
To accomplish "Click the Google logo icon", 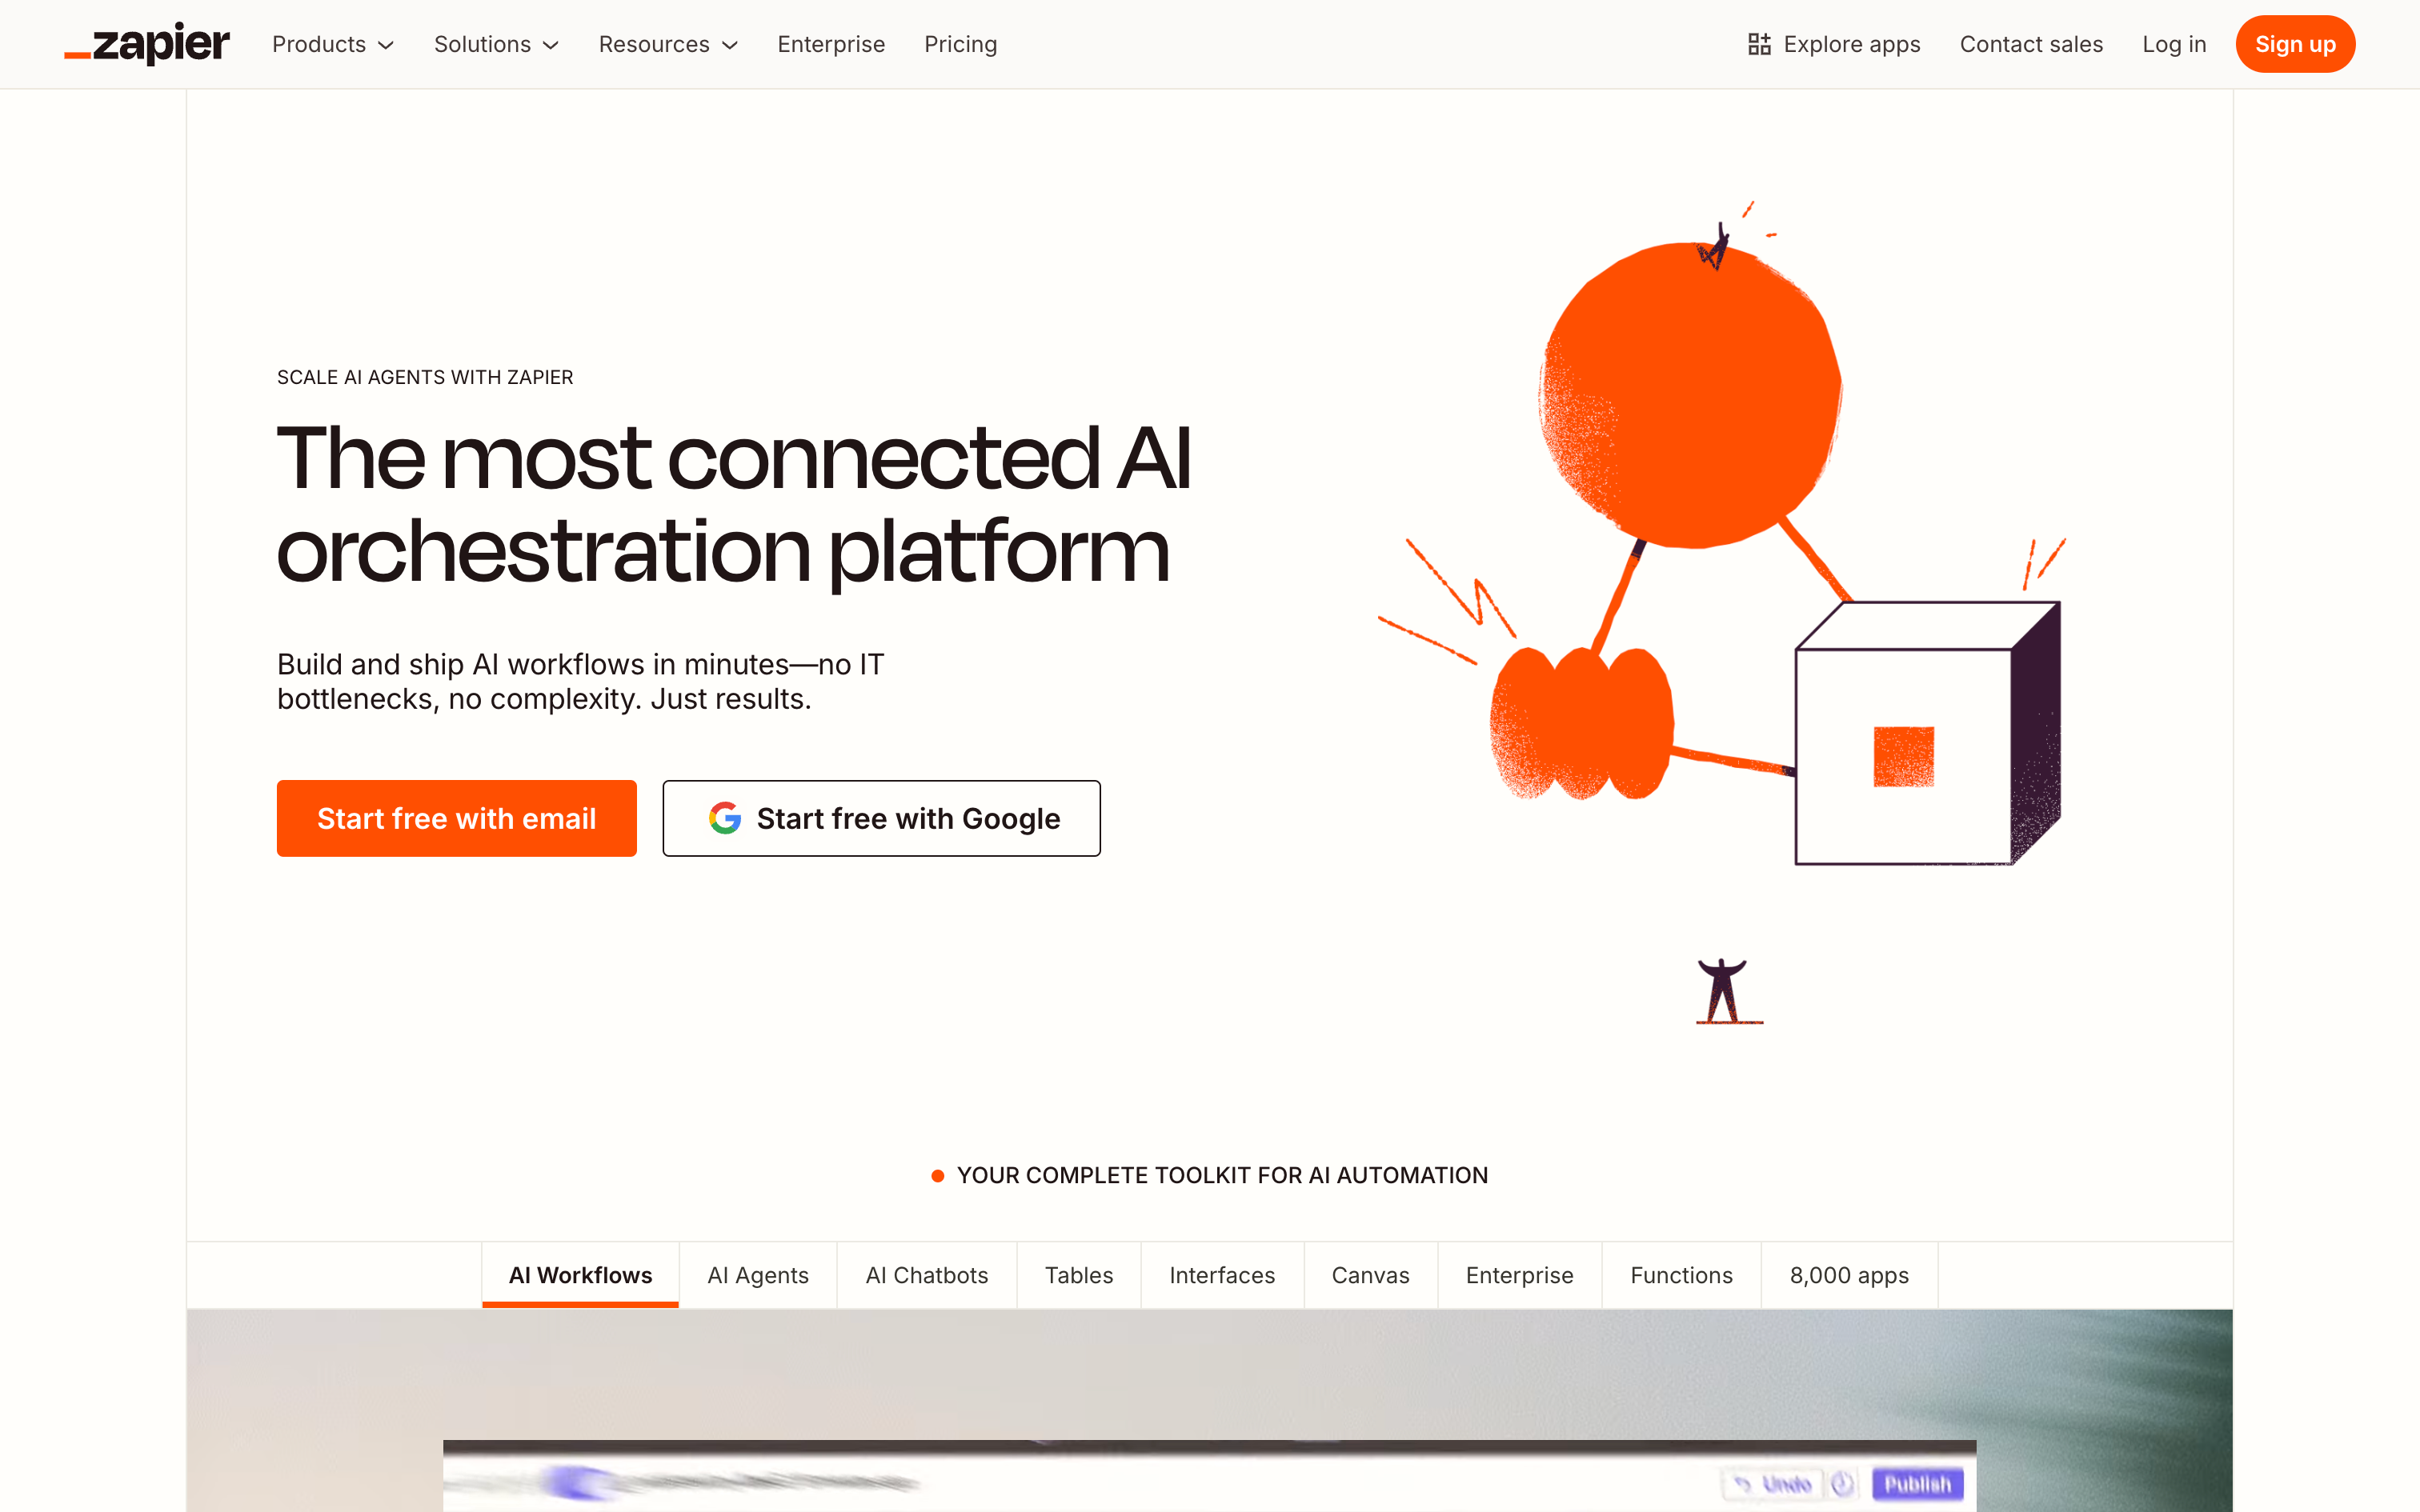I will coord(725,818).
